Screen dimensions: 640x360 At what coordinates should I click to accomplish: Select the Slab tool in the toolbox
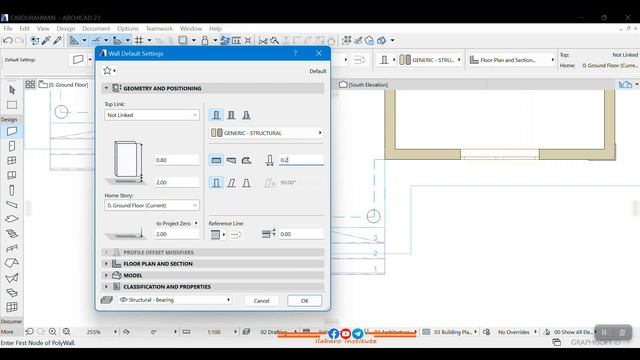(x=12, y=219)
